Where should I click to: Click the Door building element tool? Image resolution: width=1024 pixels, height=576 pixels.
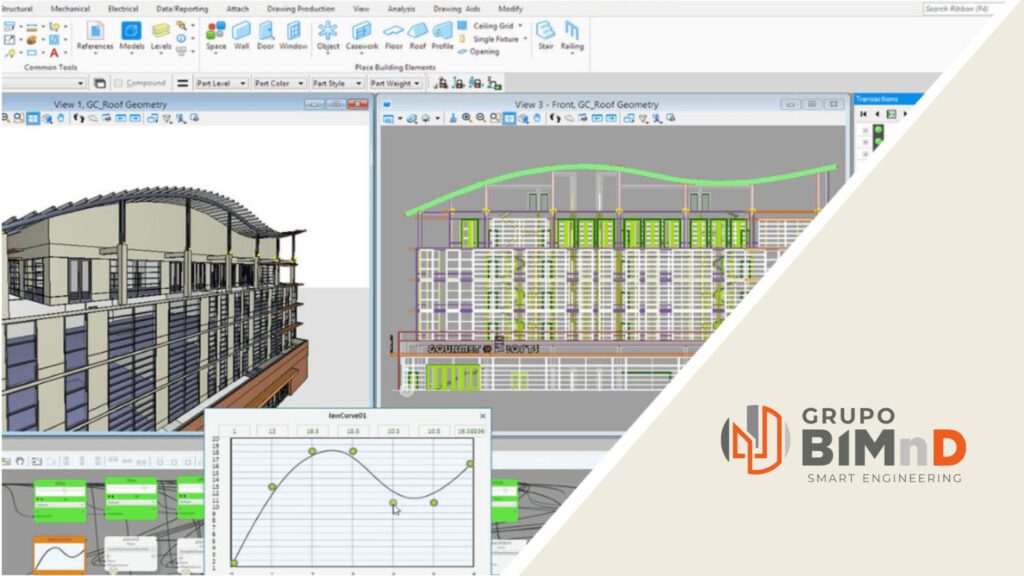[266, 34]
